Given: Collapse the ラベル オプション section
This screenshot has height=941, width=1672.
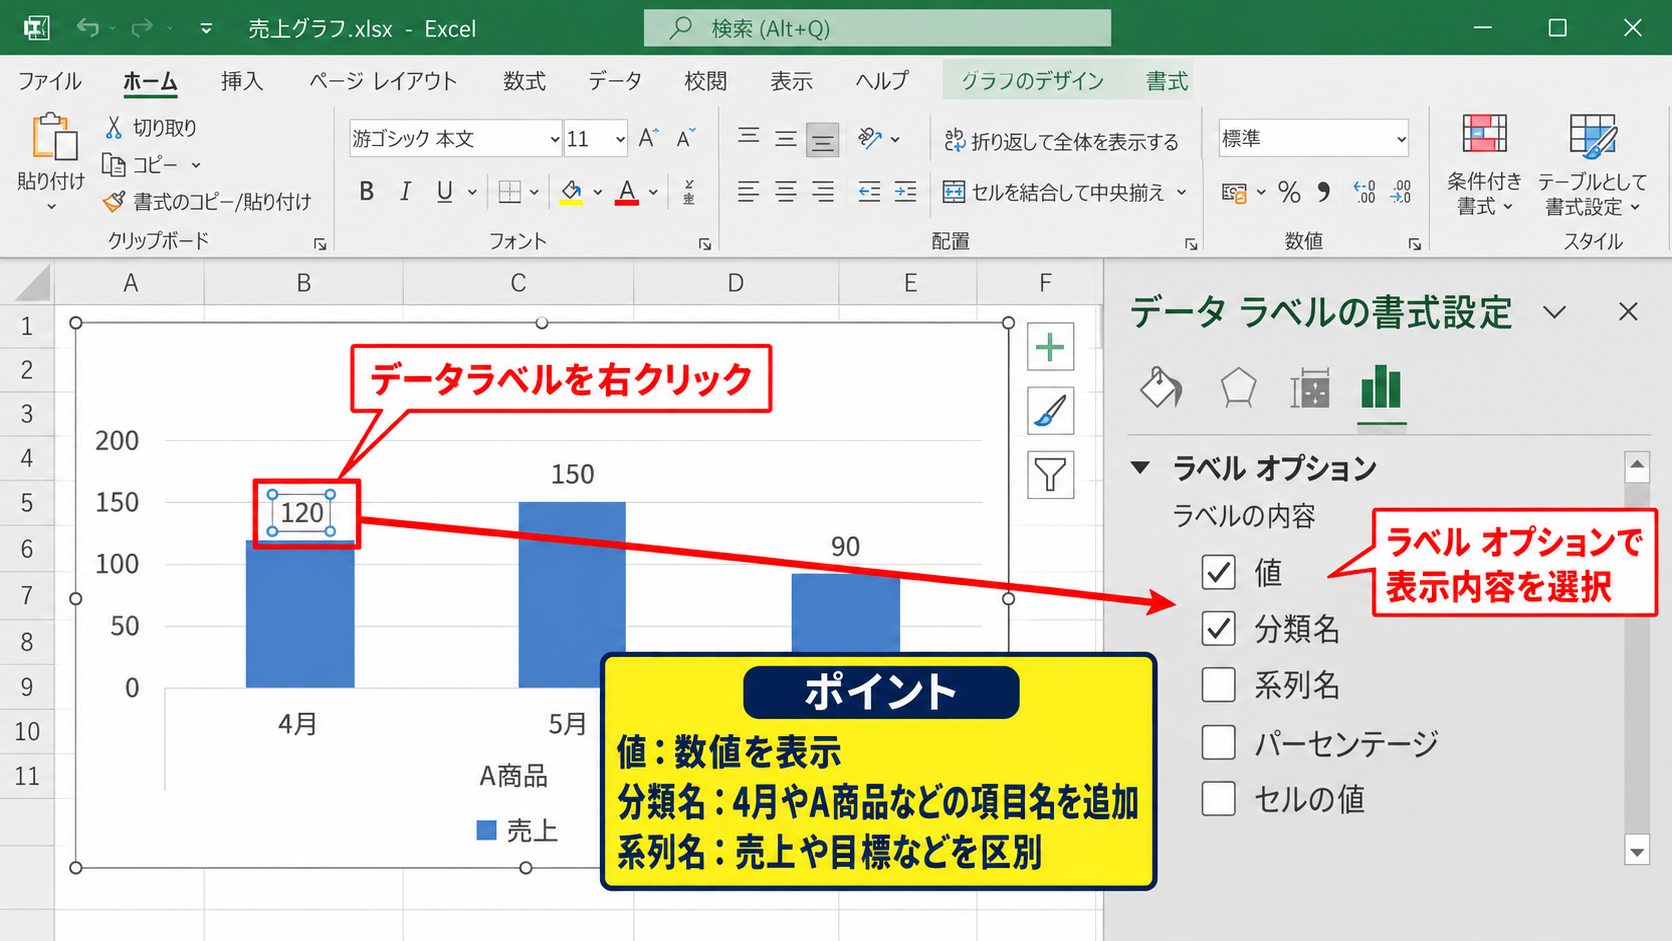Looking at the screenshot, I should click(x=1140, y=467).
